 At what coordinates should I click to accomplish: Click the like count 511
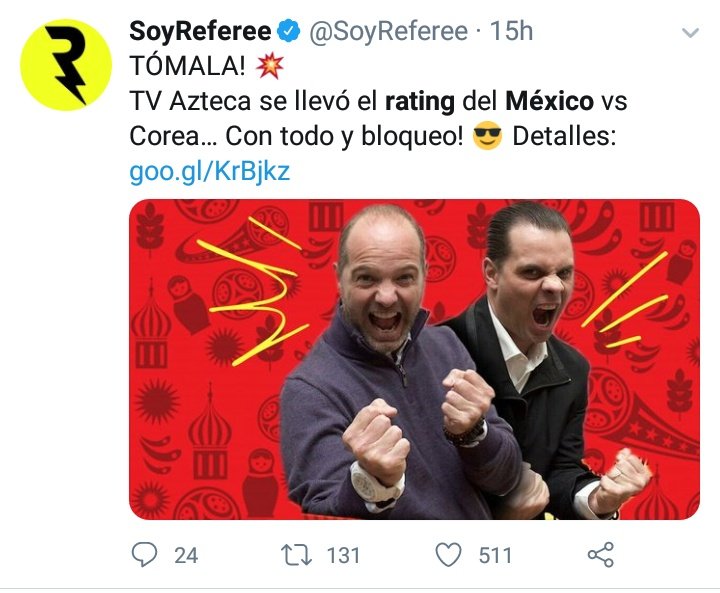495,555
